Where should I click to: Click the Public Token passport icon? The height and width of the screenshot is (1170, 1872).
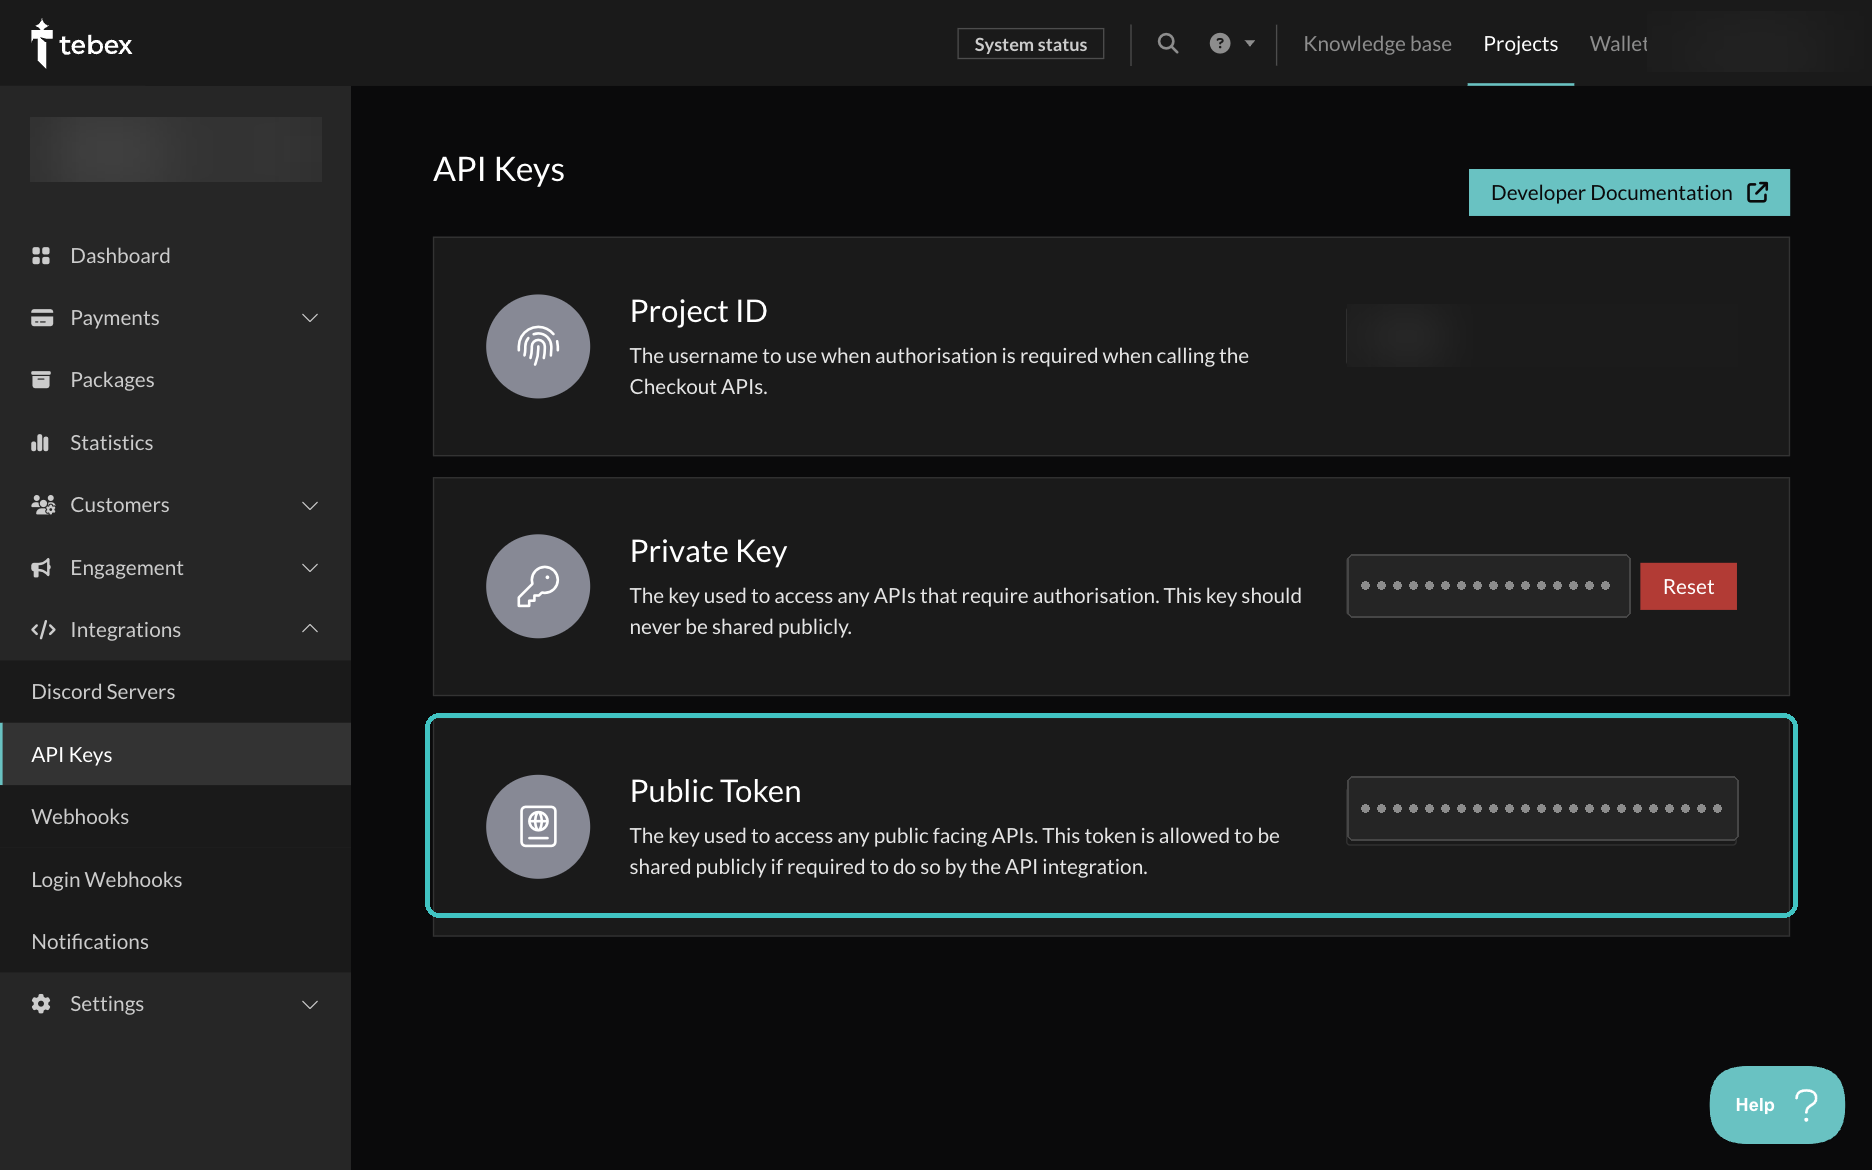(538, 827)
